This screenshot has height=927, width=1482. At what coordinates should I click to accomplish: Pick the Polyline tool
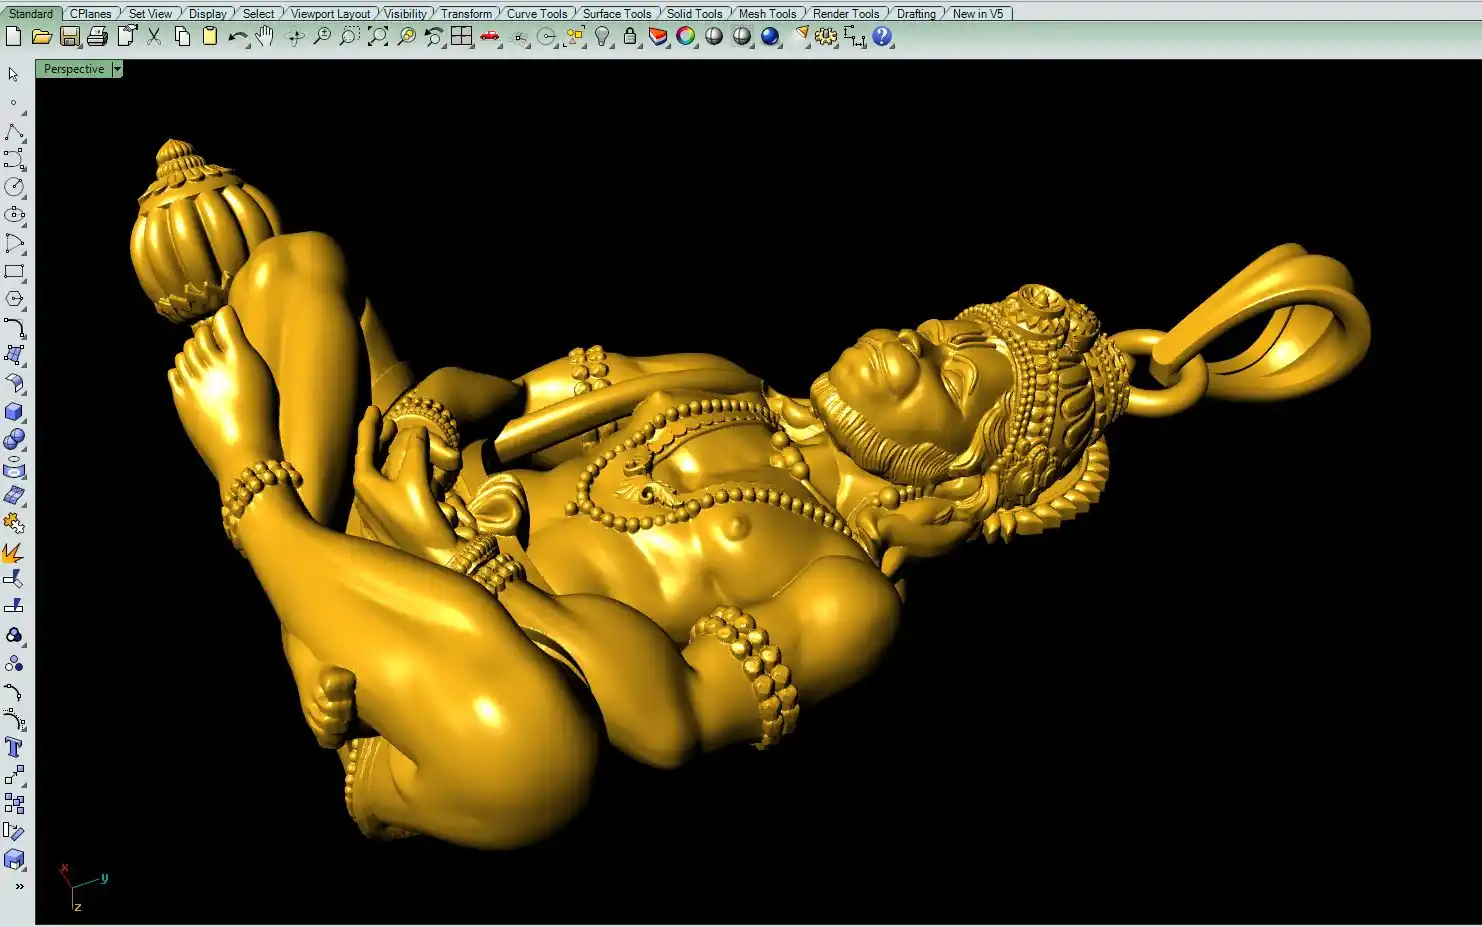(x=14, y=133)
